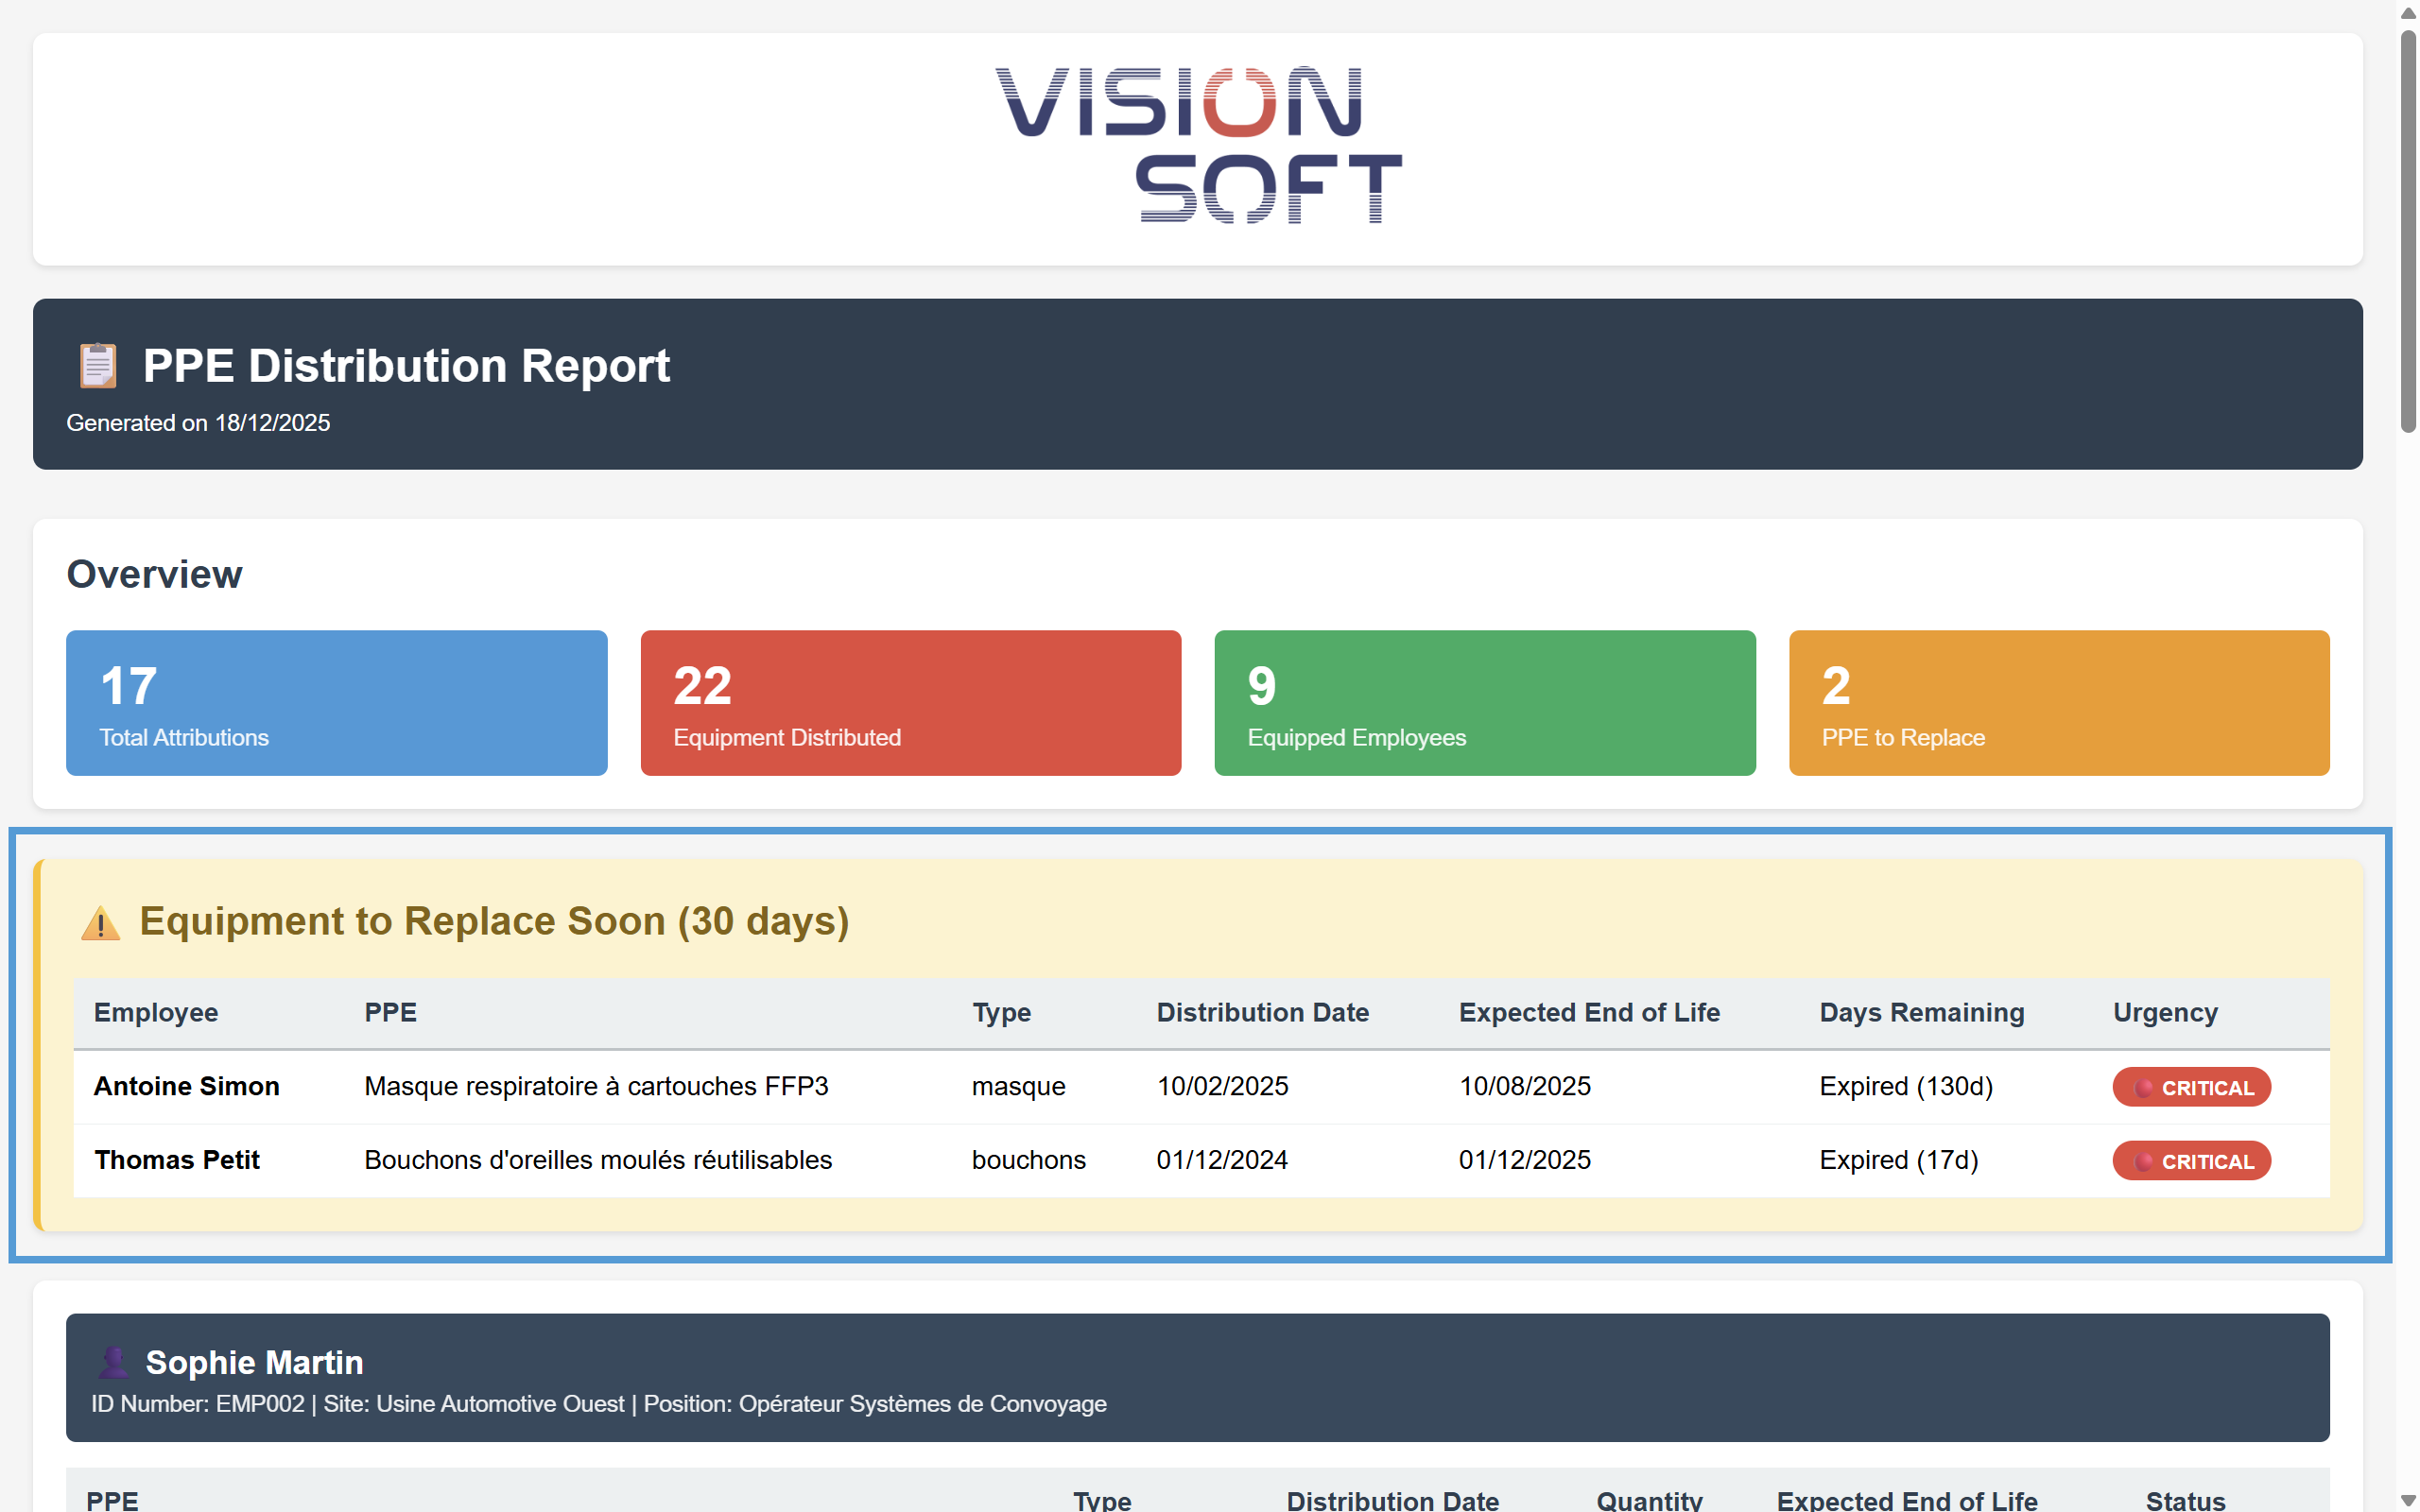
Task: Click the warning triangle icon
Action: [x=100, y=922]
